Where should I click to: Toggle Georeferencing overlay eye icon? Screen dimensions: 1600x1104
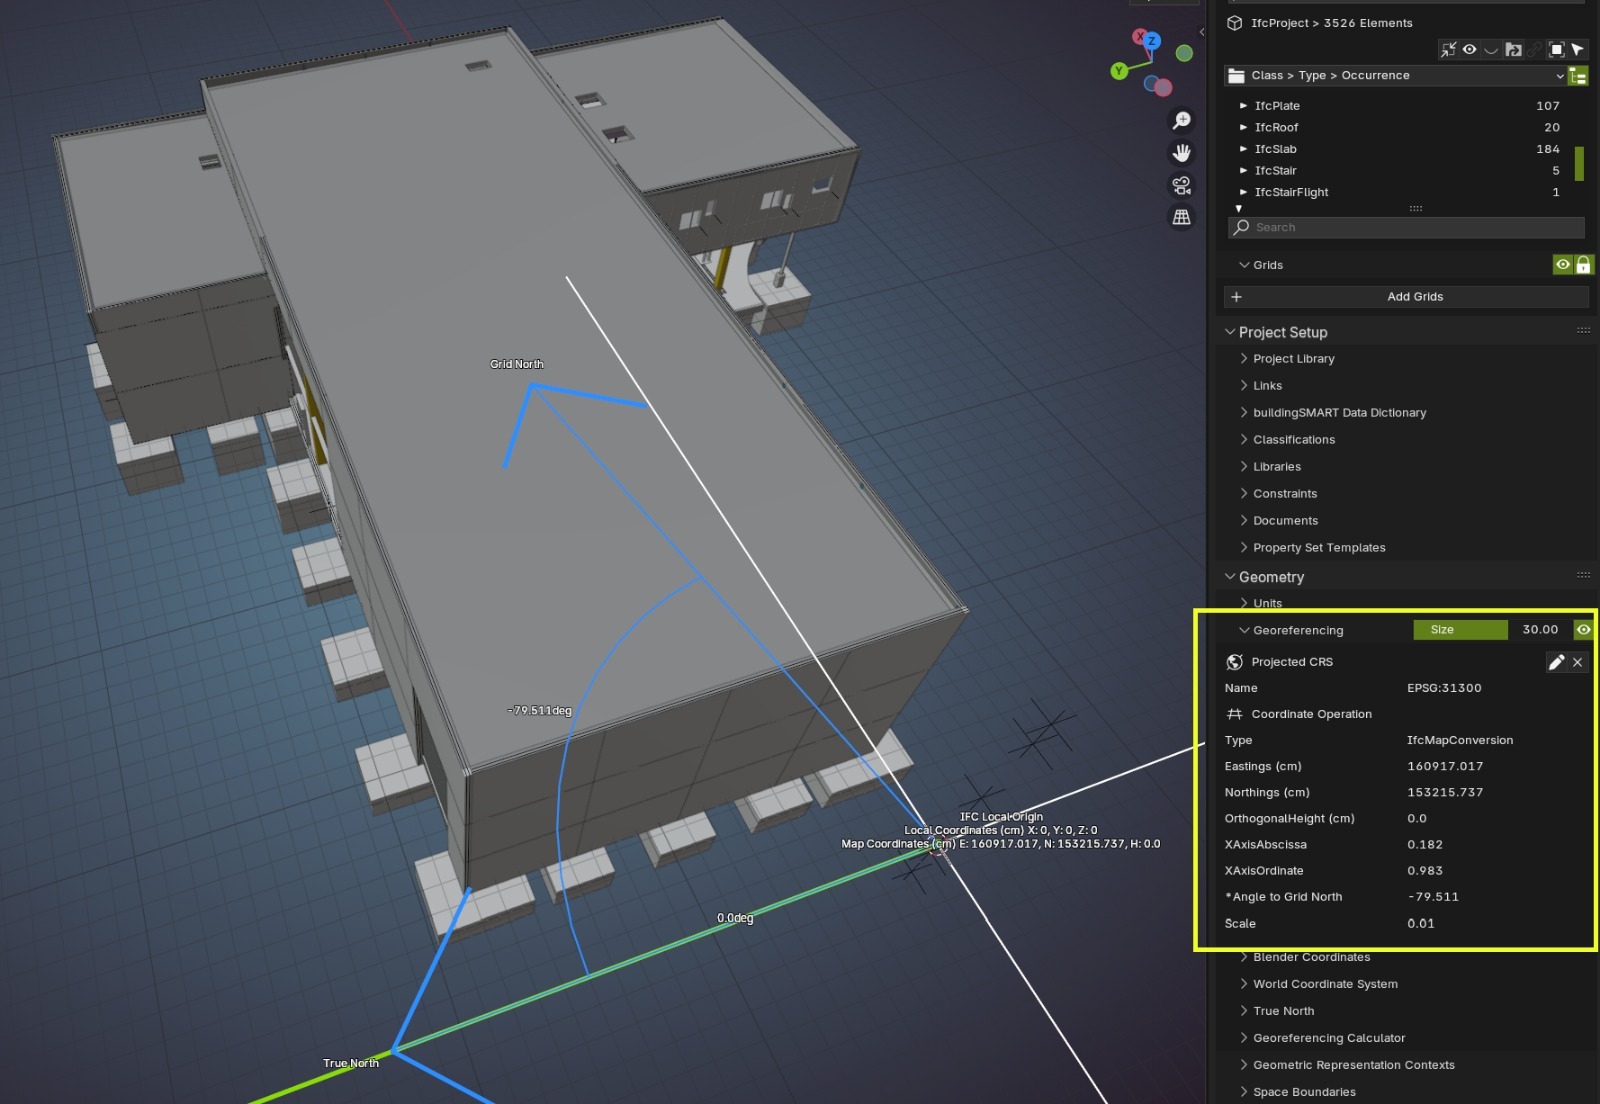(1583, 630)
